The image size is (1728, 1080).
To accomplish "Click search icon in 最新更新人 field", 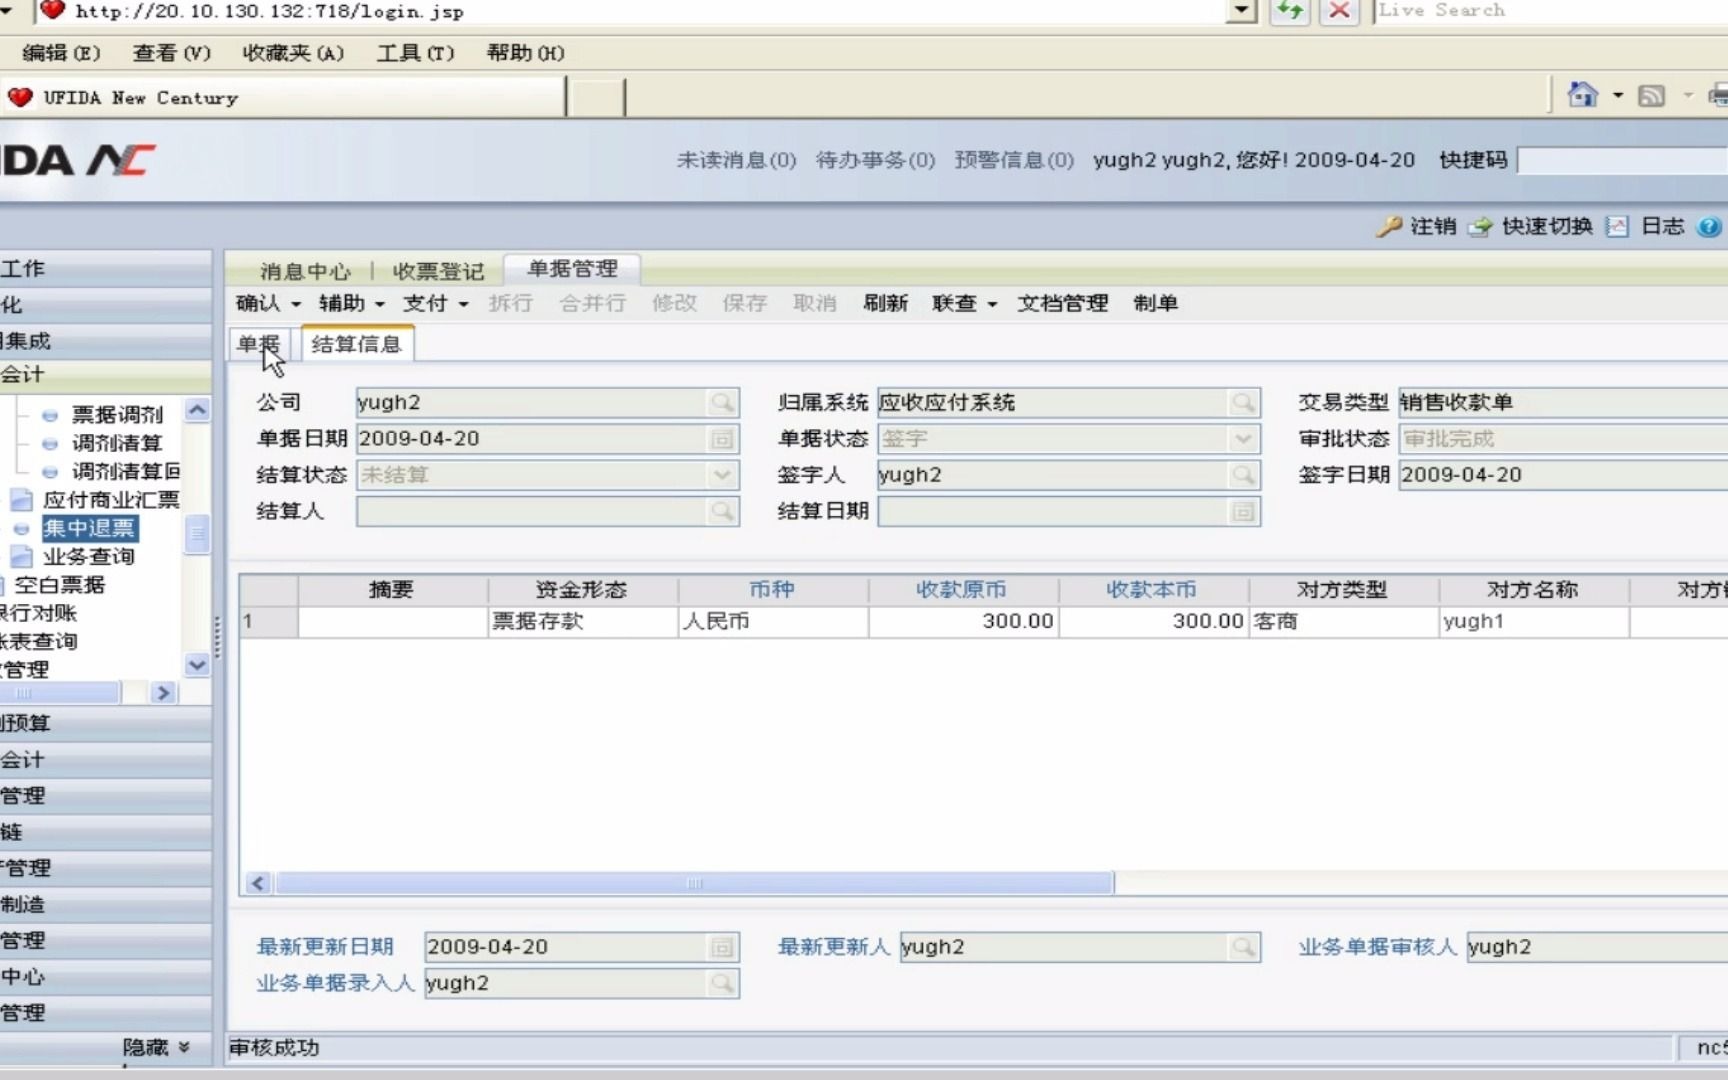I will (x=1243, y=947).
